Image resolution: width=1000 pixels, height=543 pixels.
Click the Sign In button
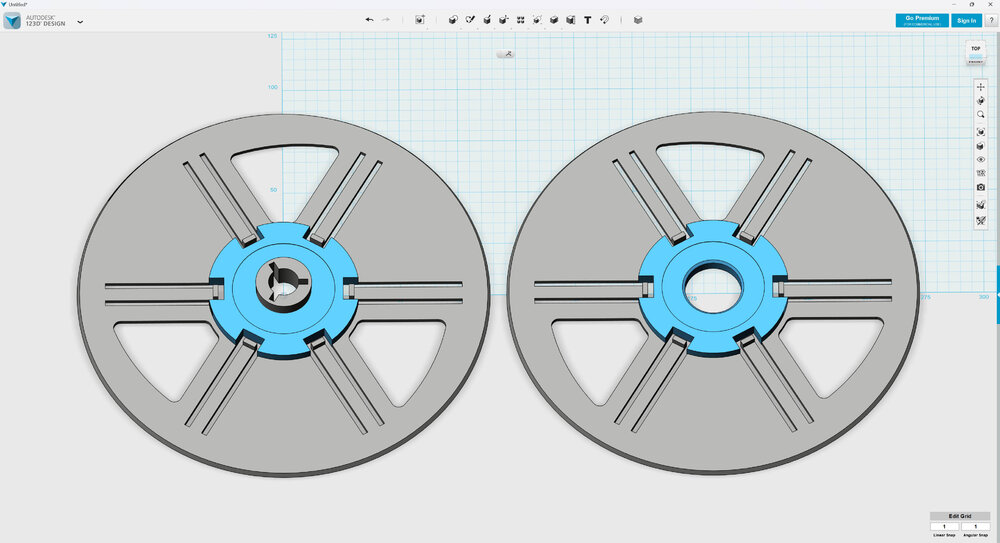pos(966,20)
